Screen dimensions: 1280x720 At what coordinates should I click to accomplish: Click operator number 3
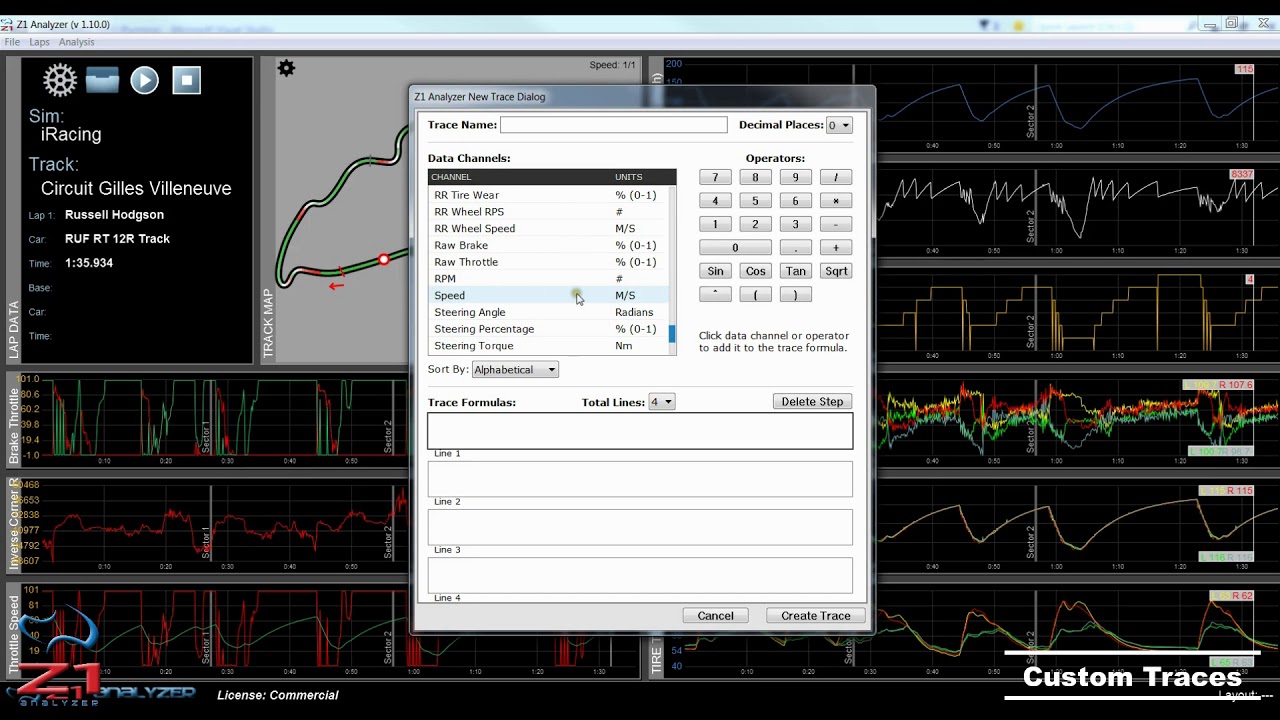pyautogui.click(x=795, y=224)
